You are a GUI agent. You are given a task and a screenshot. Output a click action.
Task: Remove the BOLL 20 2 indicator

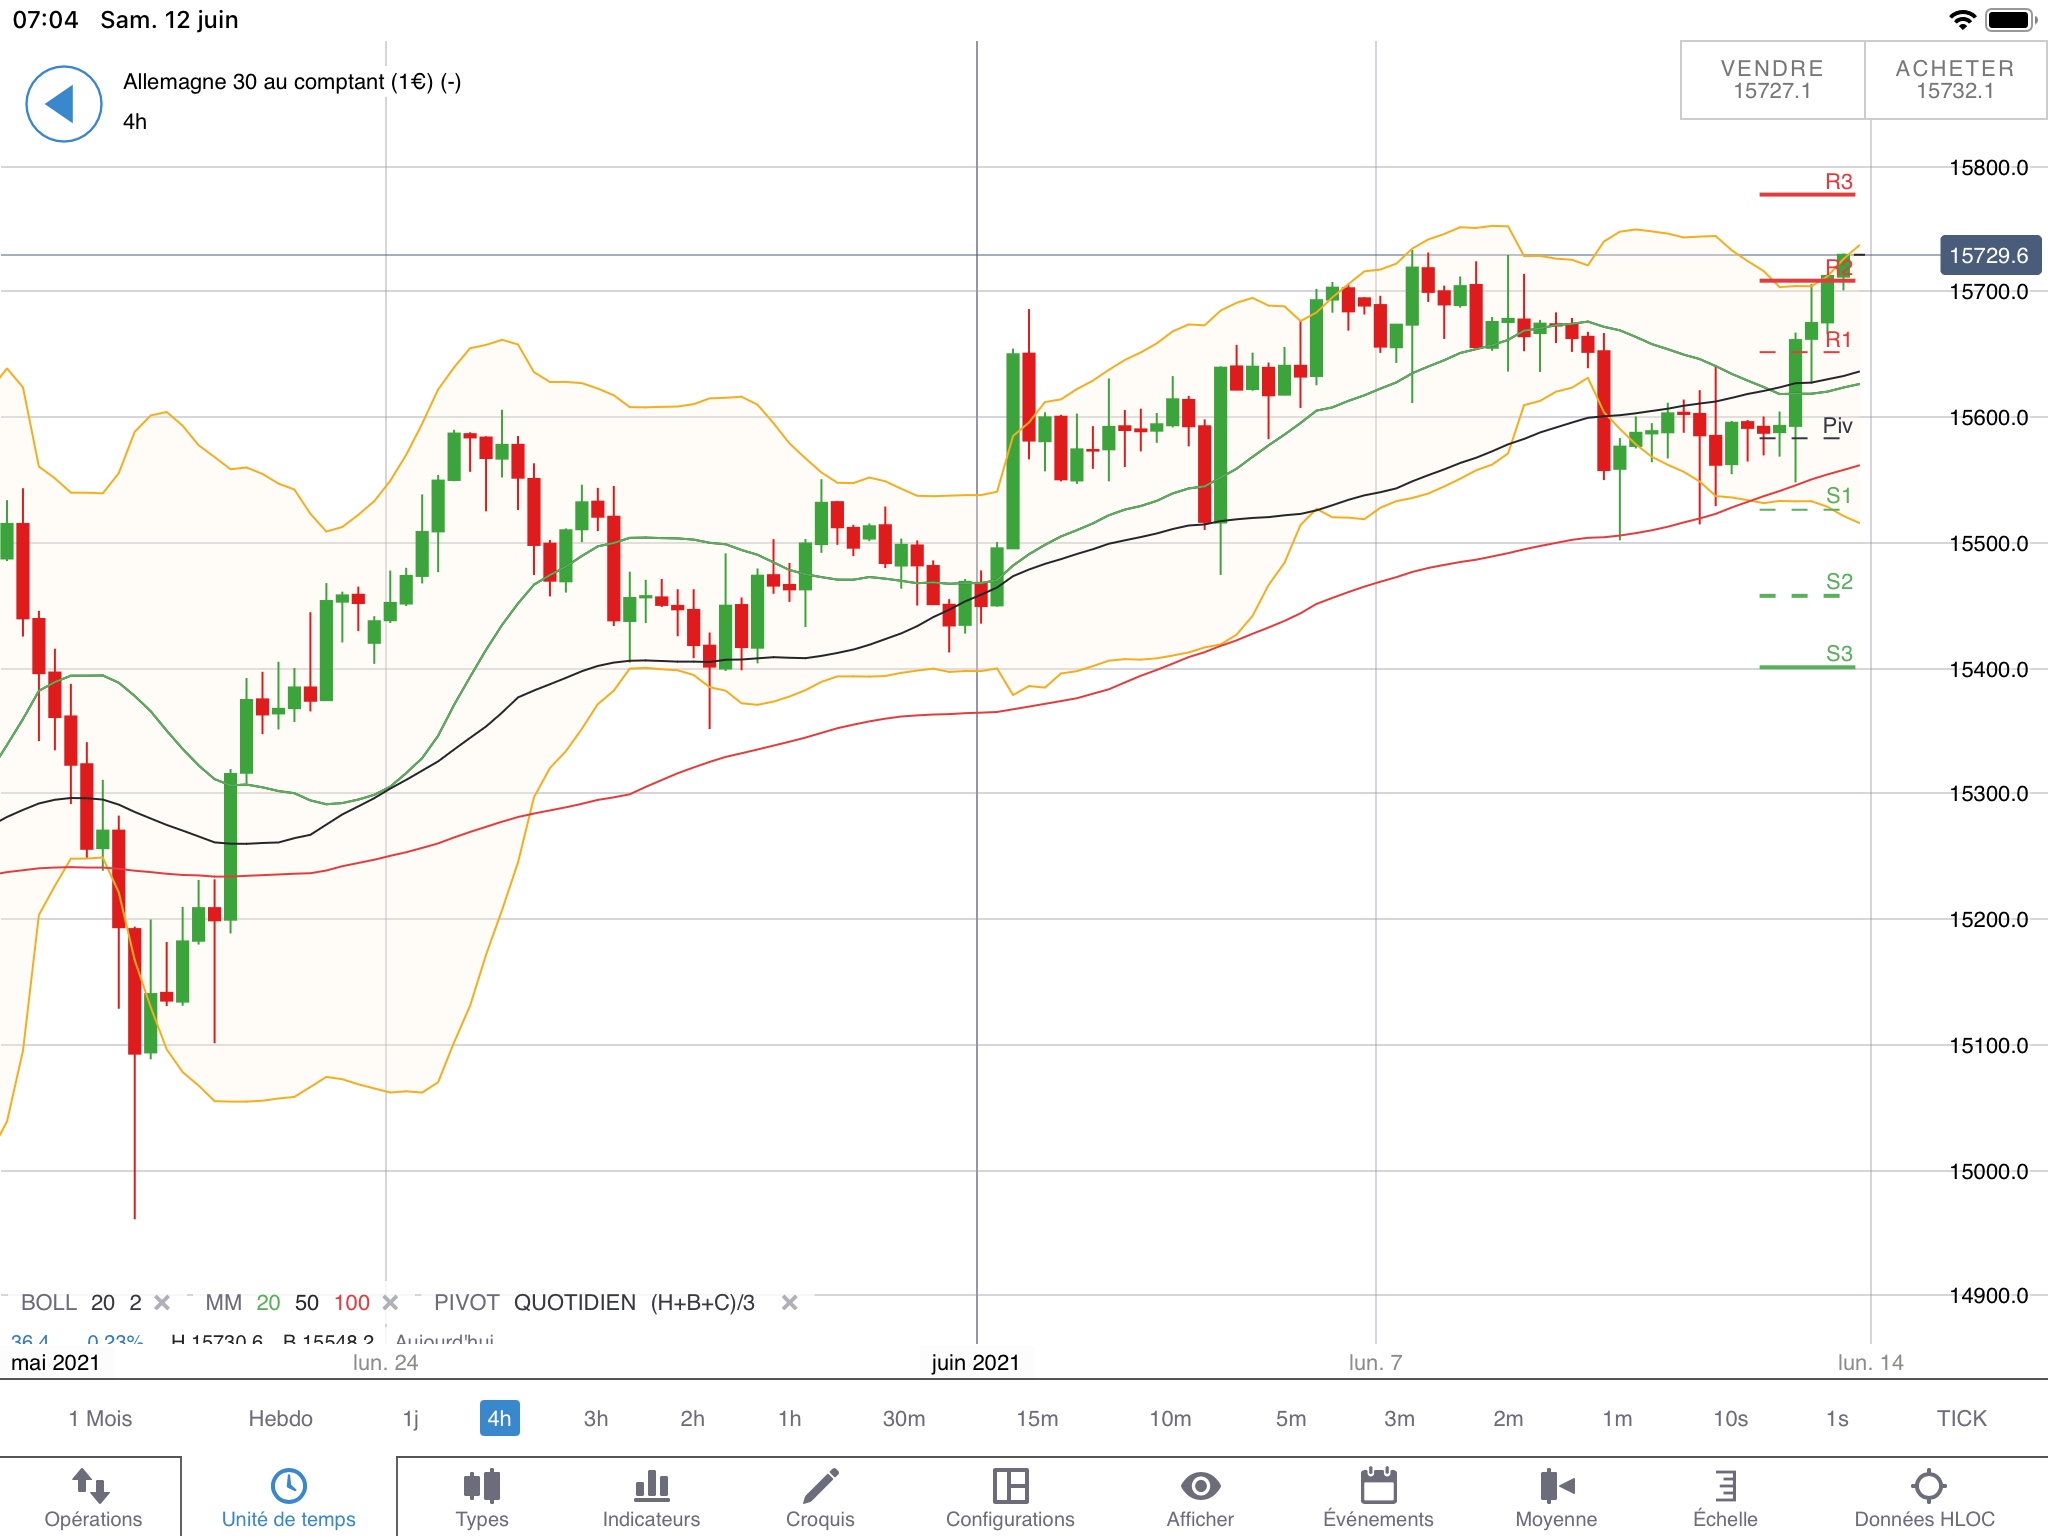click(x=162, y=1303)
